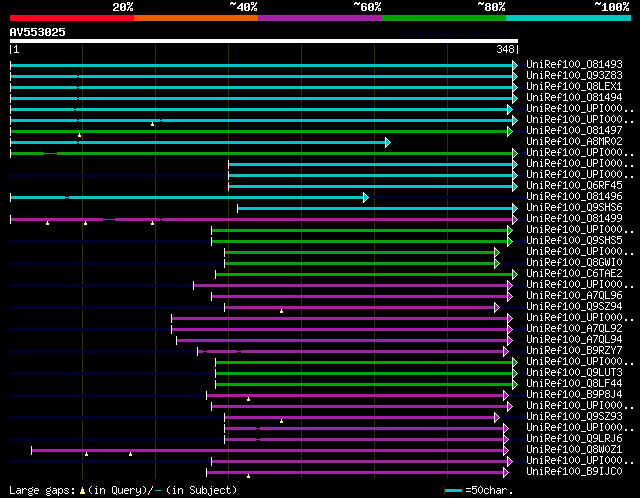The image size is (640, 498).
Task: Open hit UniRef100_O81497 label
Action: coord(574,131)
